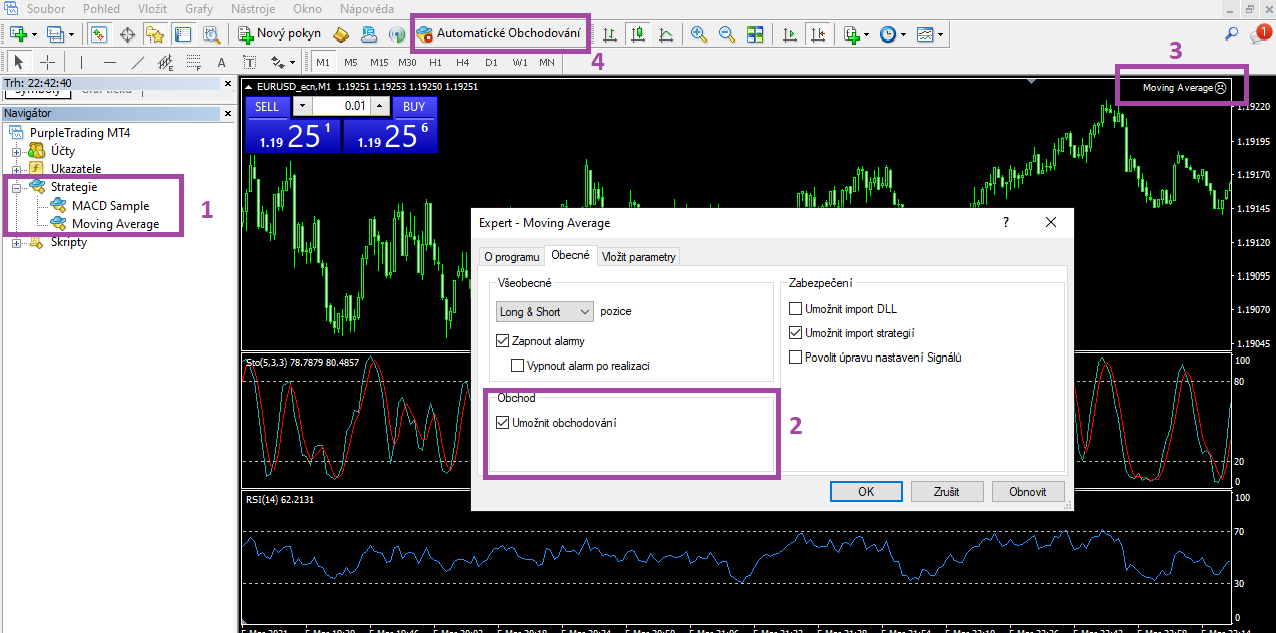Toggle Vypnout alarm po realizaci checkbox
This screenshot has width=1276, height=633.
518,366
